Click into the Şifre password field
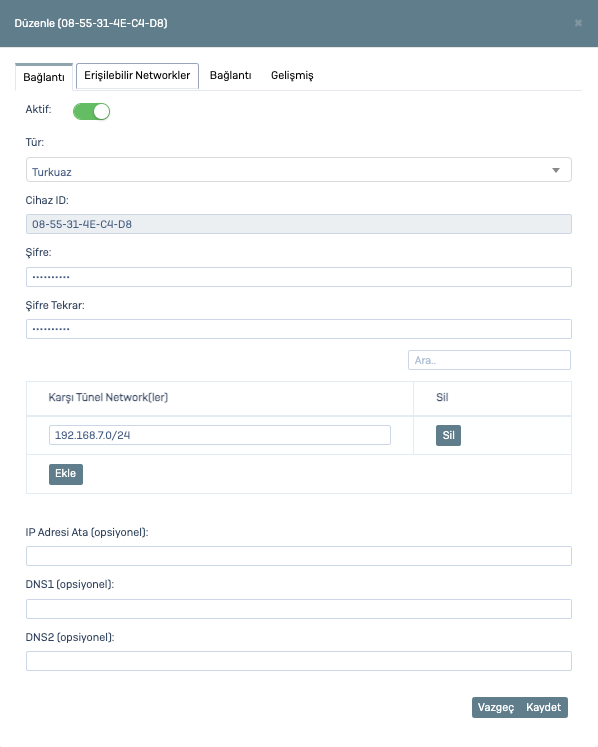 coord(299,277)
